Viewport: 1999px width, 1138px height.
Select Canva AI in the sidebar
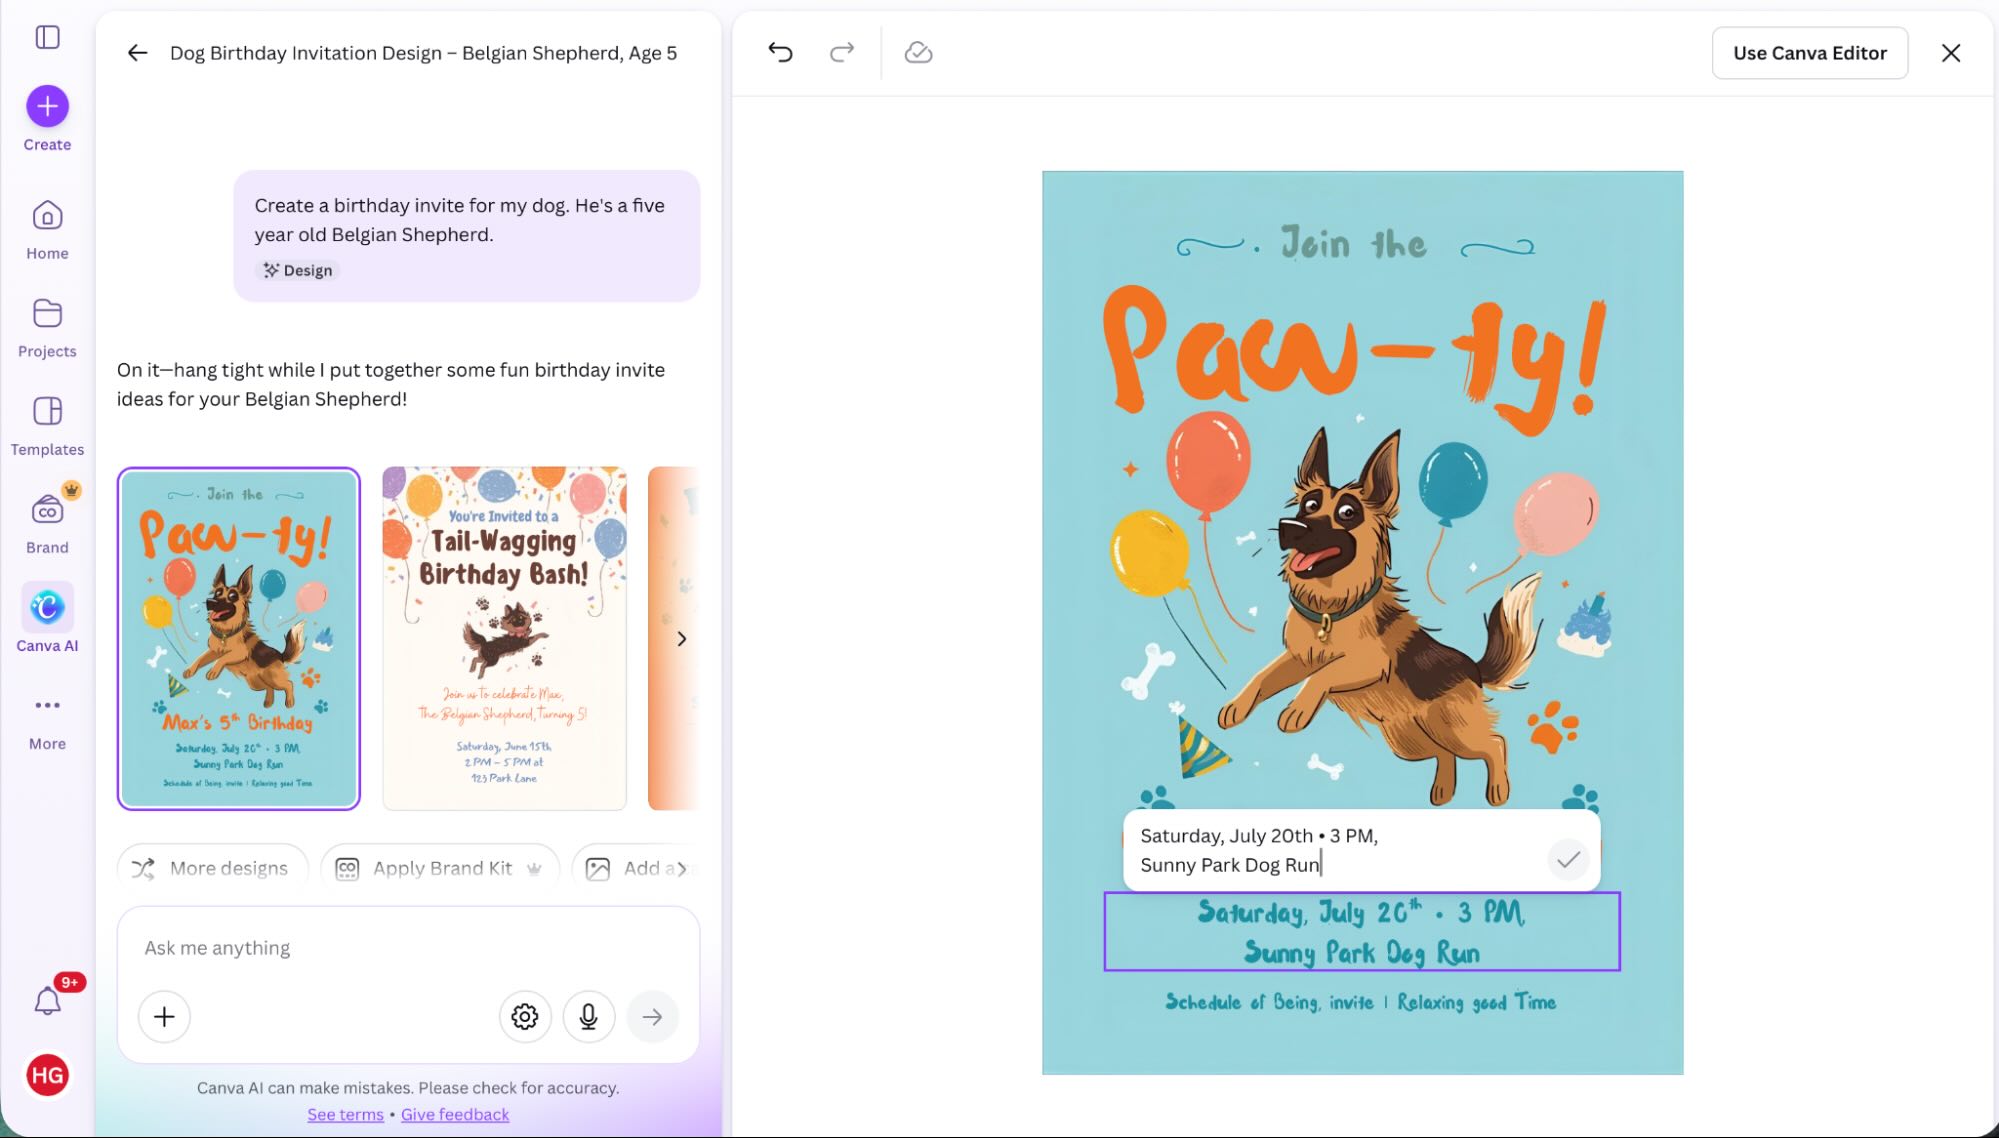46,606
